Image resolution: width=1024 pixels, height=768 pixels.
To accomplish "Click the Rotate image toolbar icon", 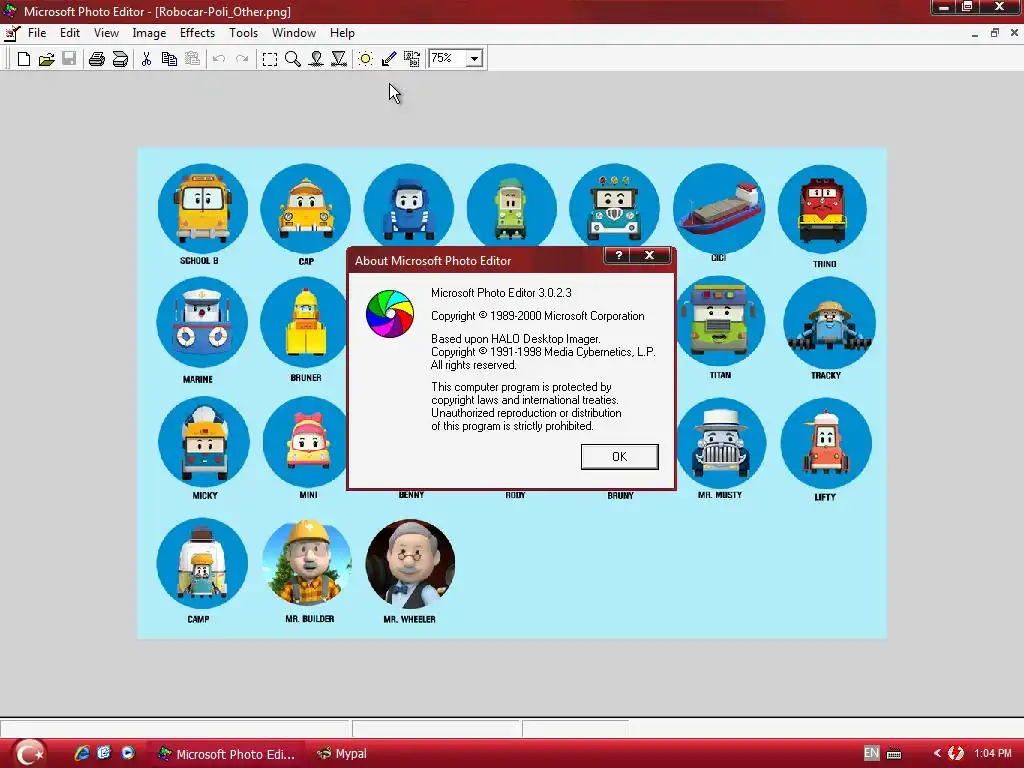I will (x=412, y=59).
